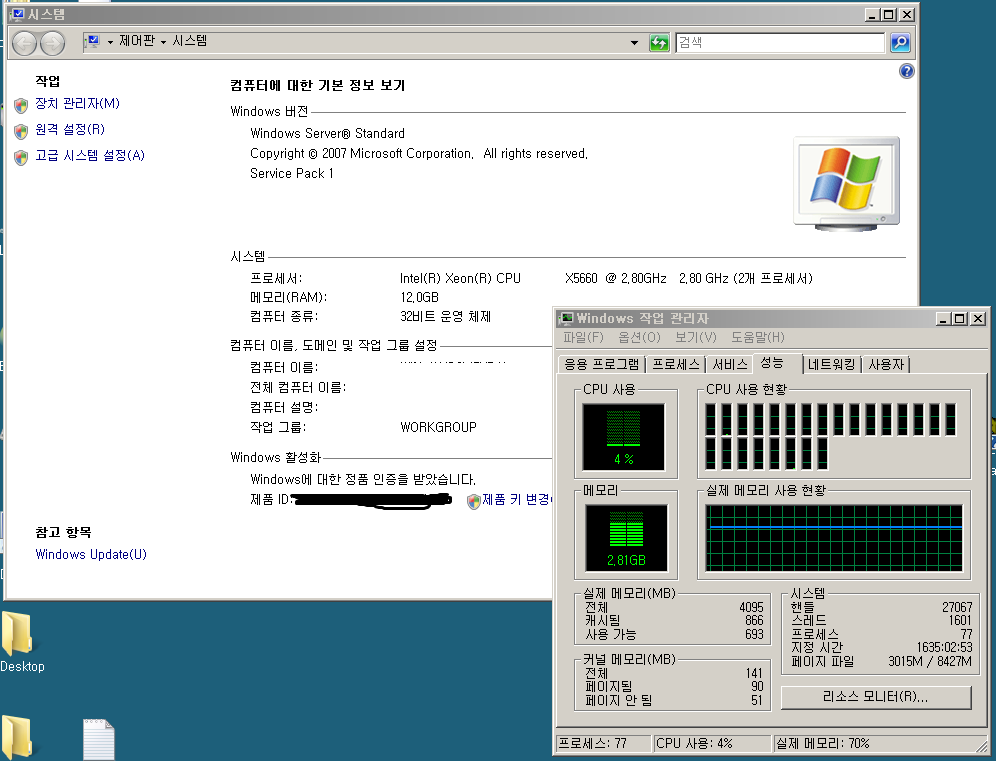Select the Windows Server® Standard text
Screen dimensions: 996x761
coord(327,133)
